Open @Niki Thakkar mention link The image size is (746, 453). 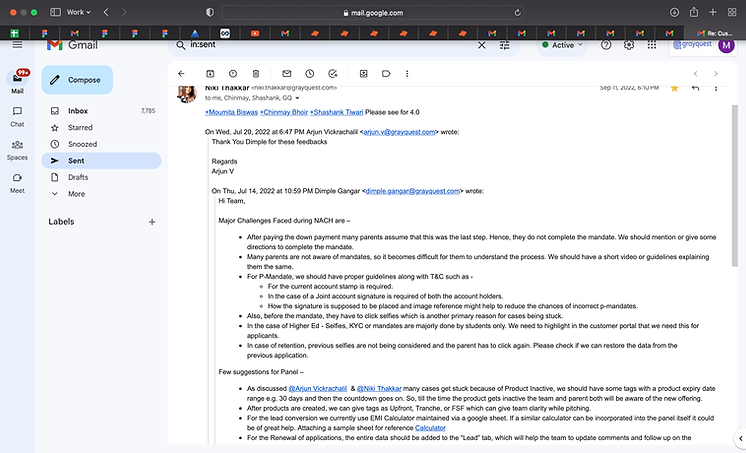pos(379,388)
